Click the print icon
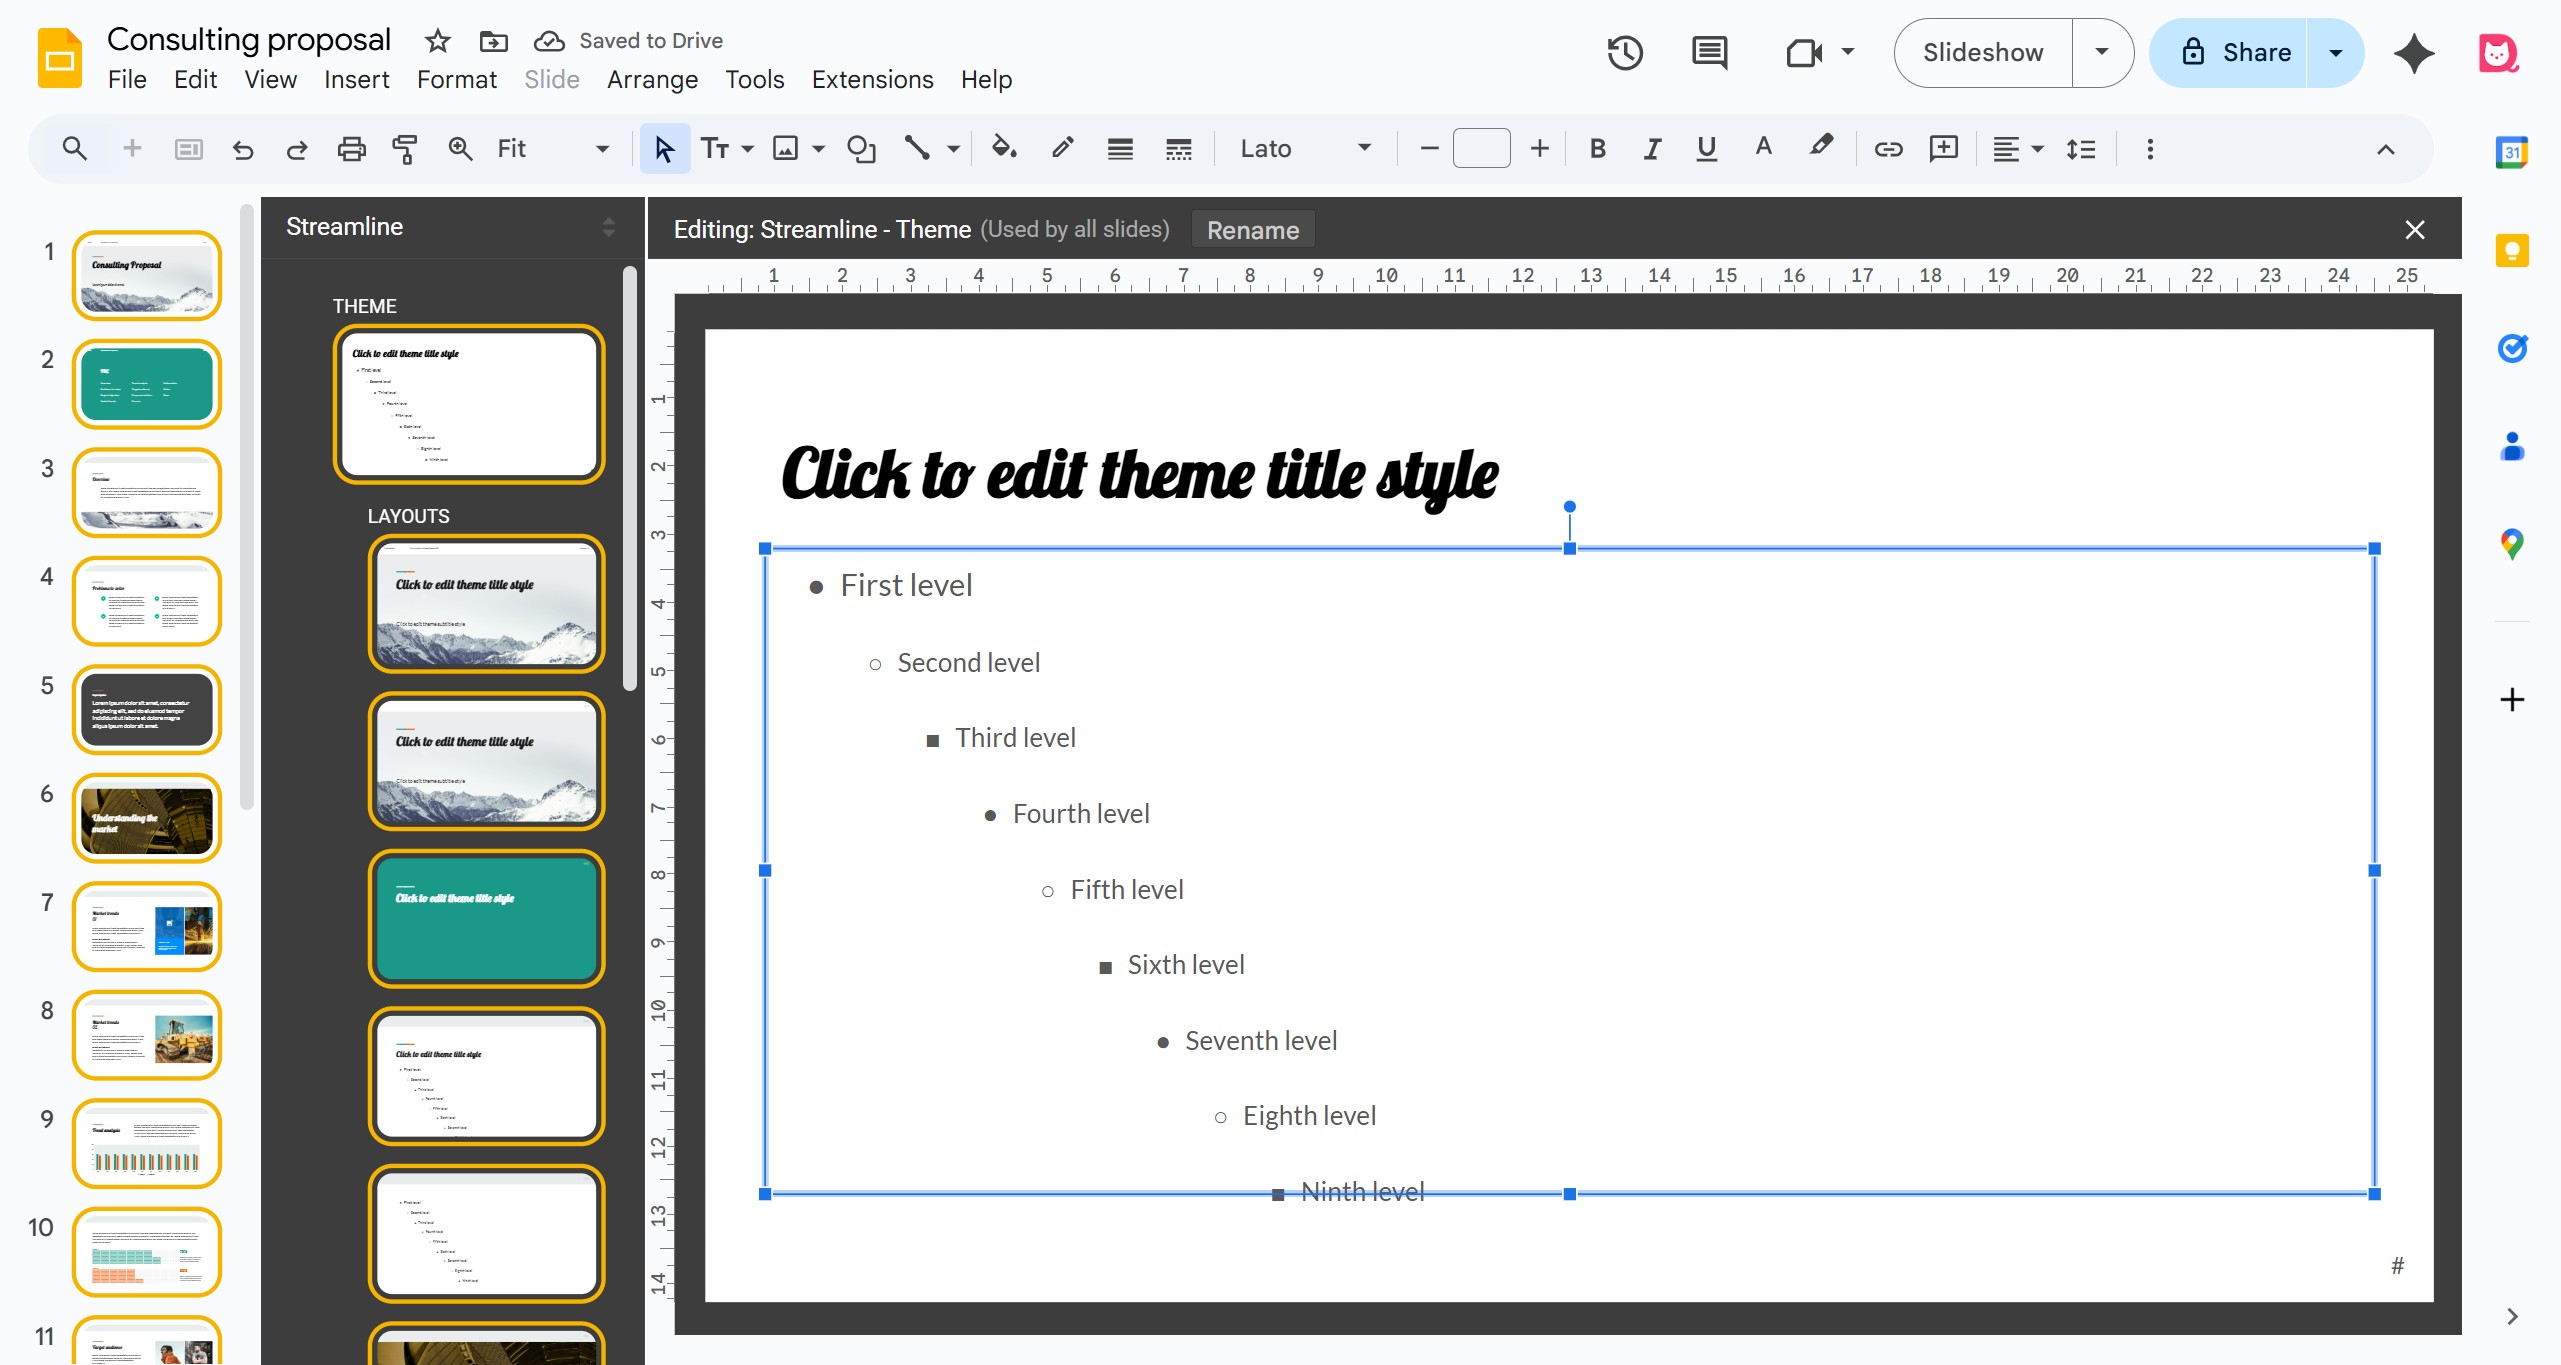 point(351,149)
